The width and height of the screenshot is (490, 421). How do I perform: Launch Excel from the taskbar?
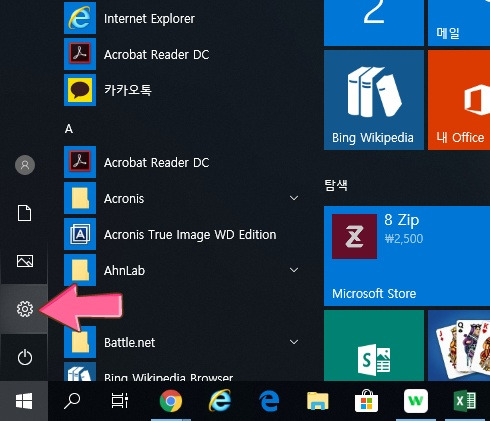coord(465,401)
